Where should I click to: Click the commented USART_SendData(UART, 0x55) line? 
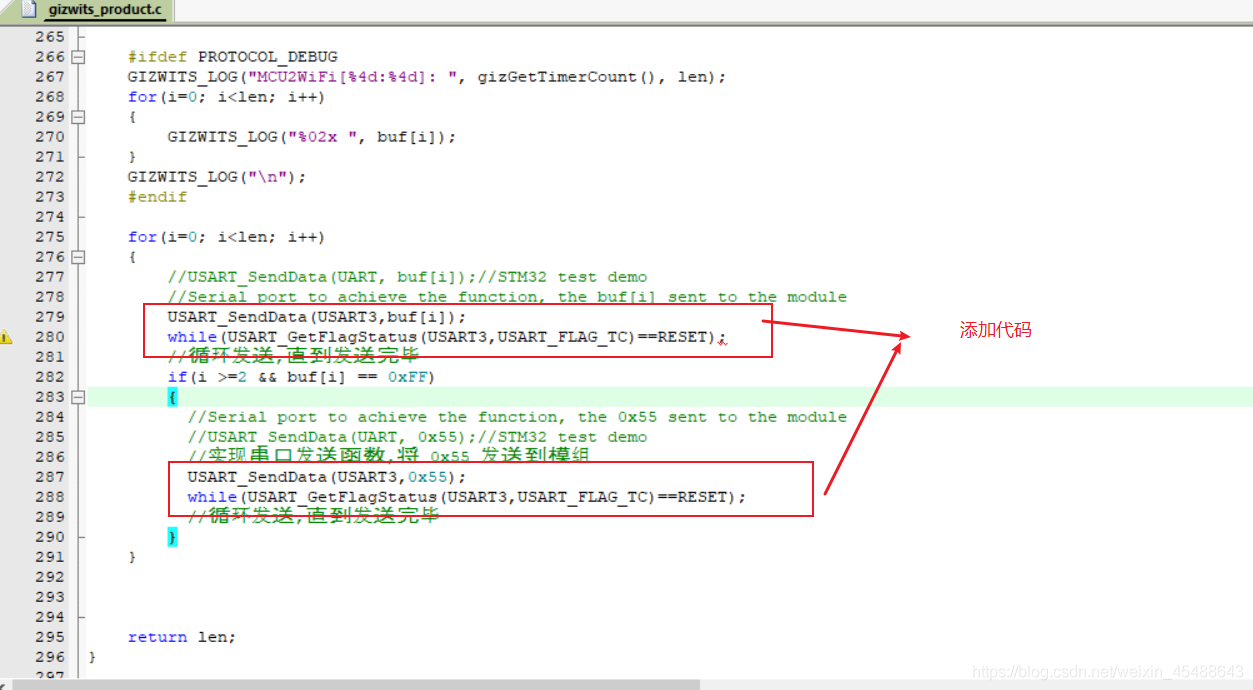click(x=417, y=437)
